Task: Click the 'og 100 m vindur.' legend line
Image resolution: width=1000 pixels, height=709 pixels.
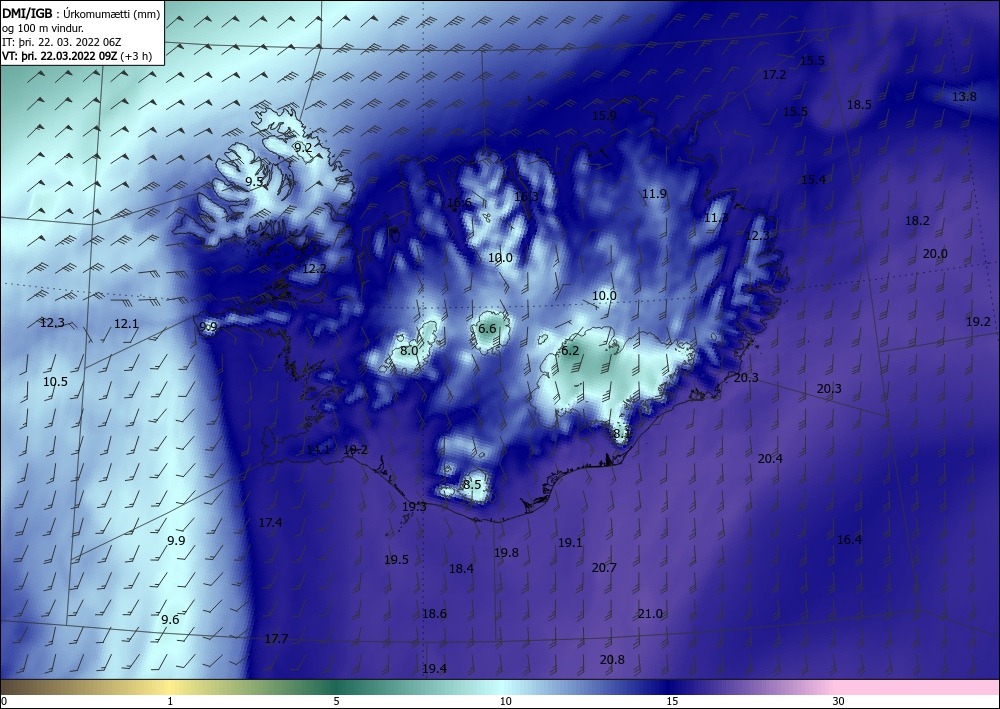Action: pyautogui.click(x=43, y=28)
